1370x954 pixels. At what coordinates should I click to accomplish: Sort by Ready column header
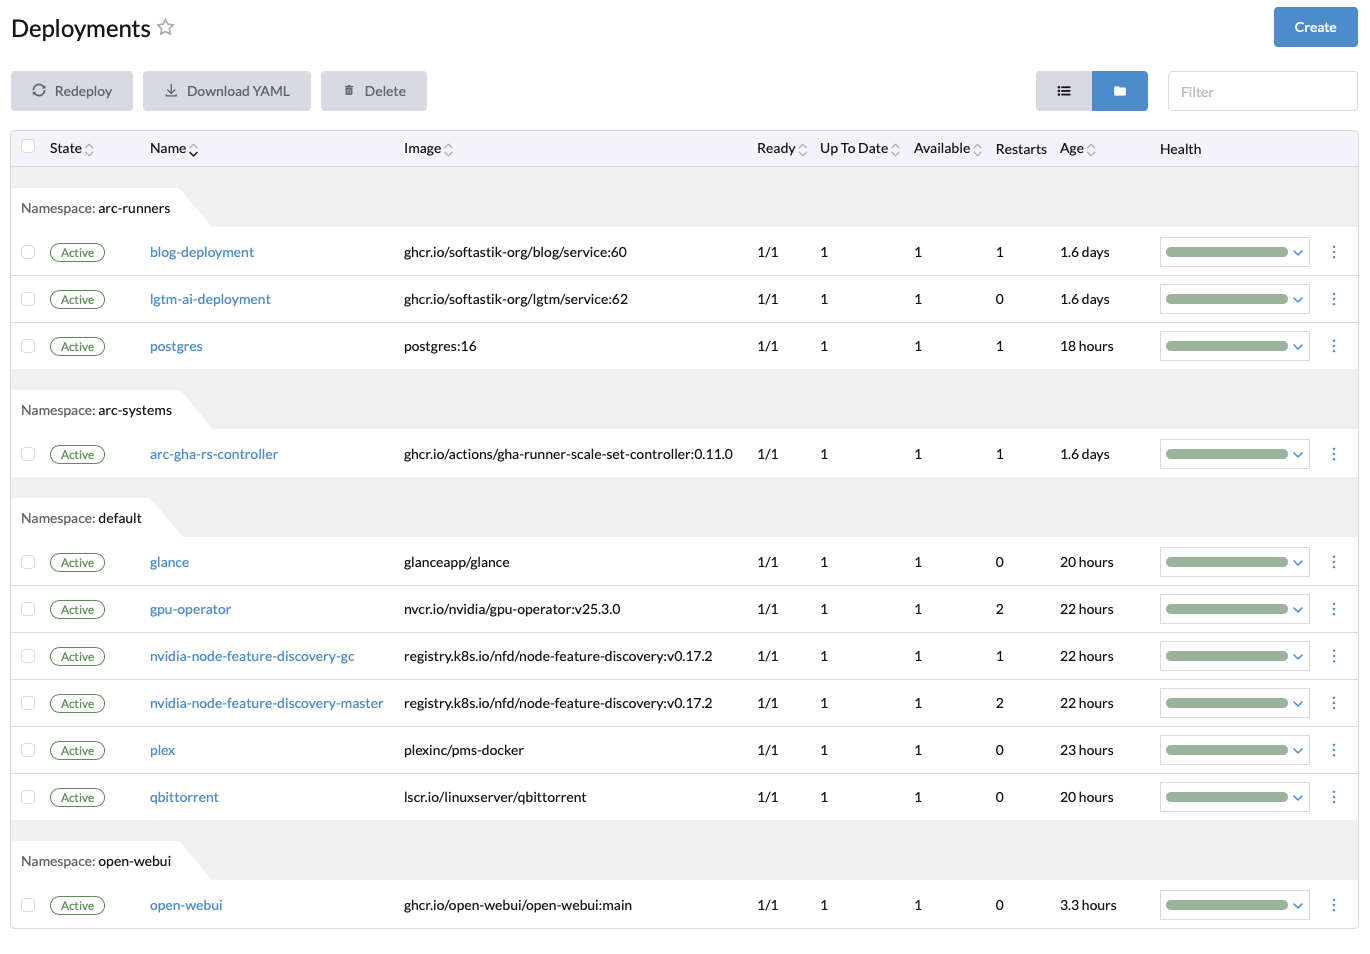pyautogui.click(x=782, y=148)
